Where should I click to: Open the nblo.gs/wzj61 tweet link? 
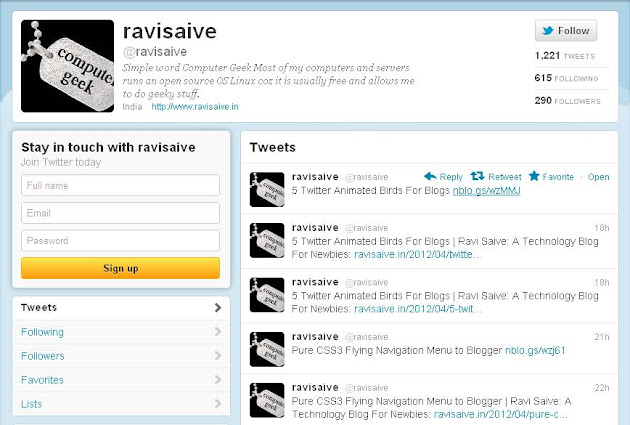(x=535, y=350)
